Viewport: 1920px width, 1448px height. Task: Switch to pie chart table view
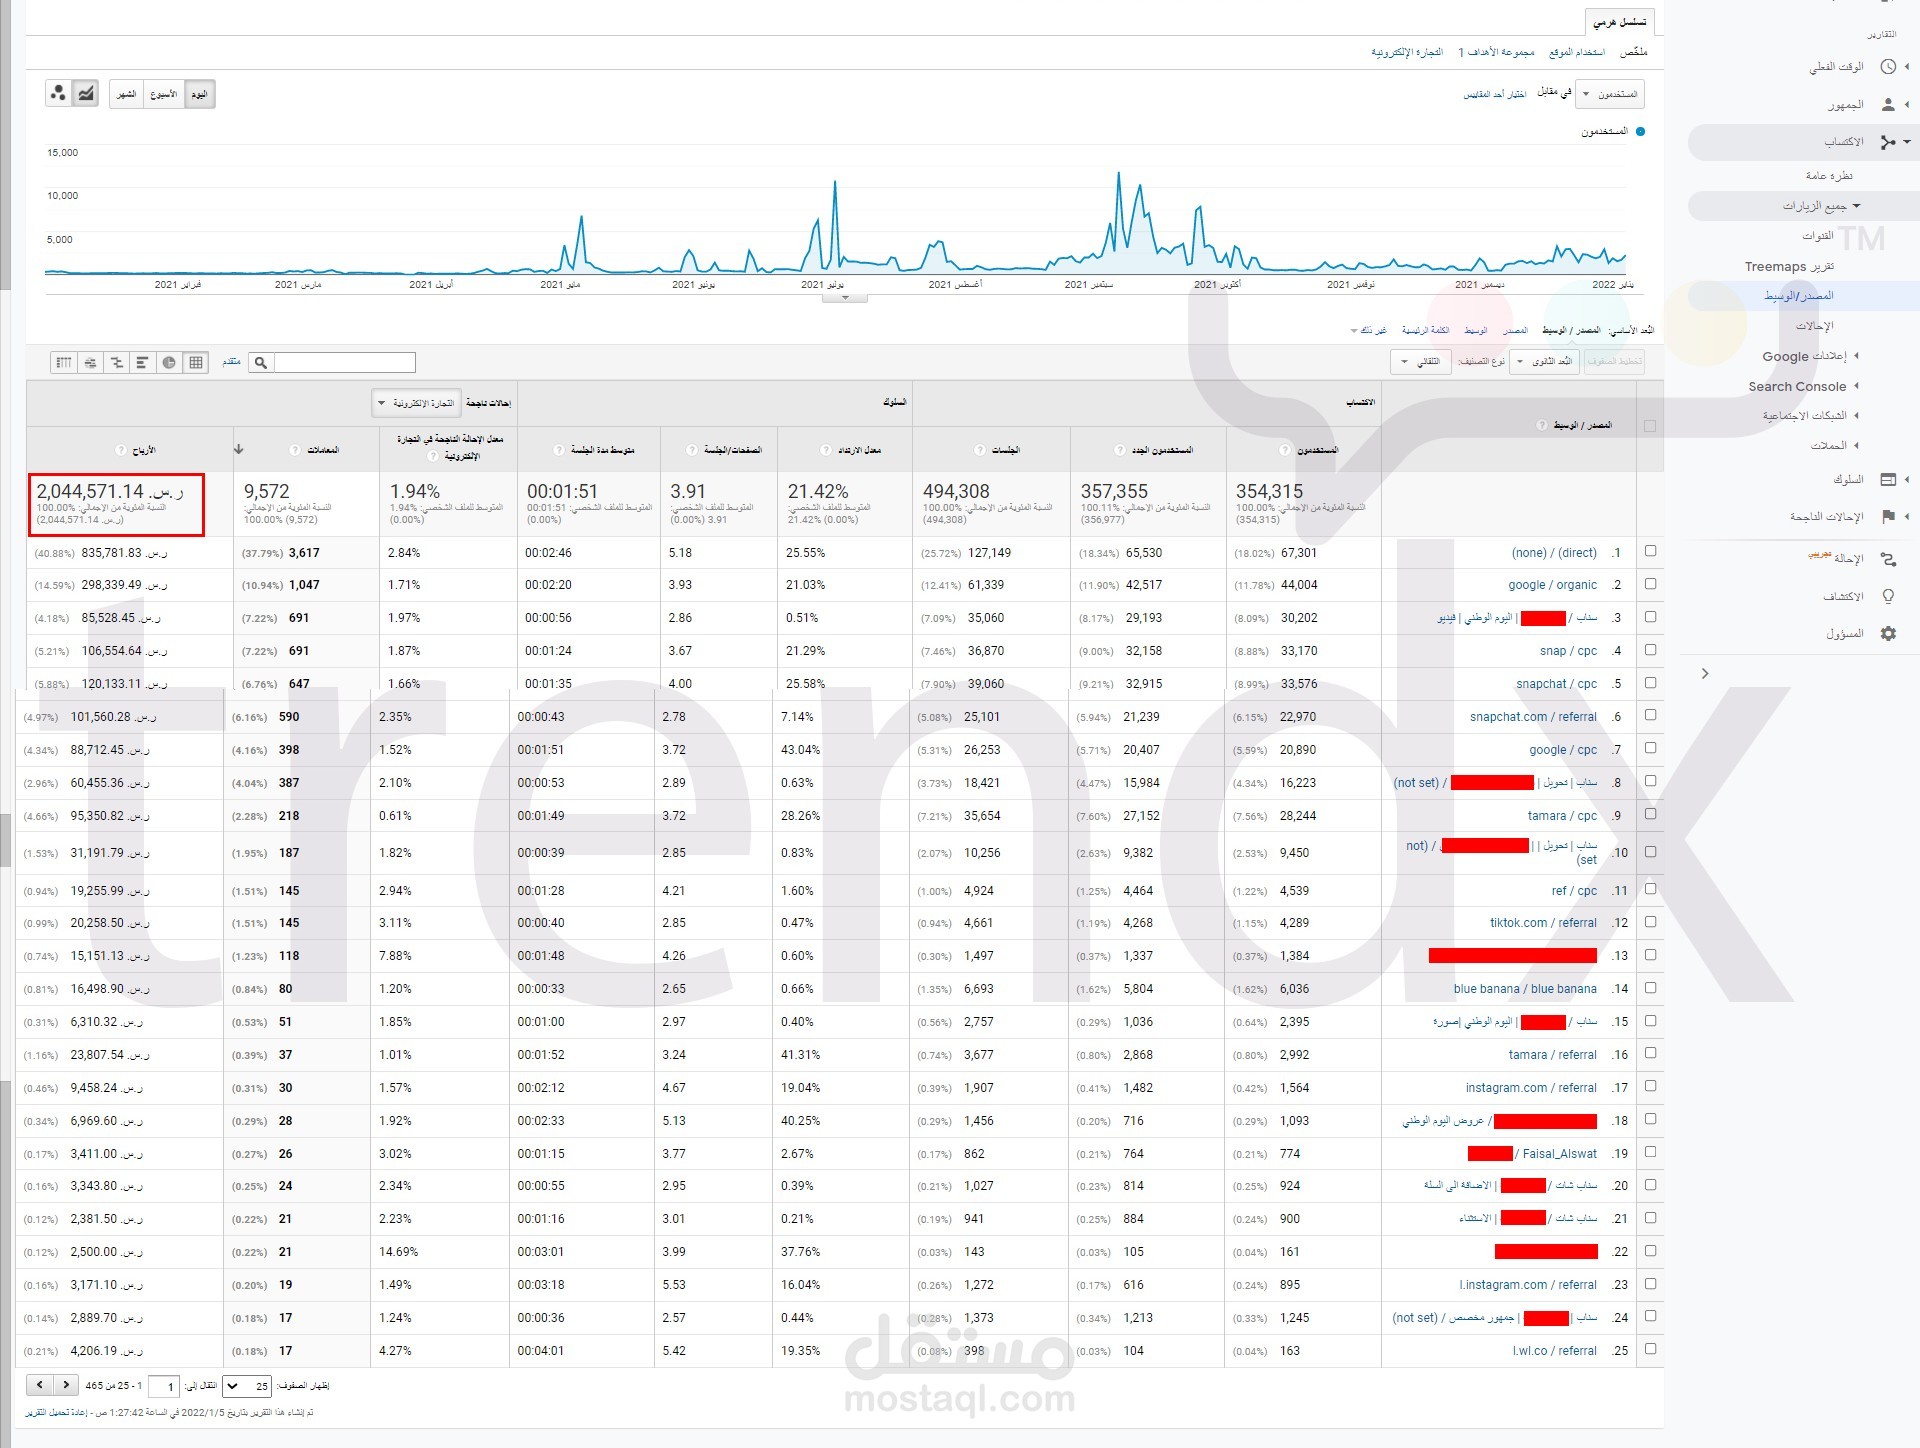(x=168, y=363)
